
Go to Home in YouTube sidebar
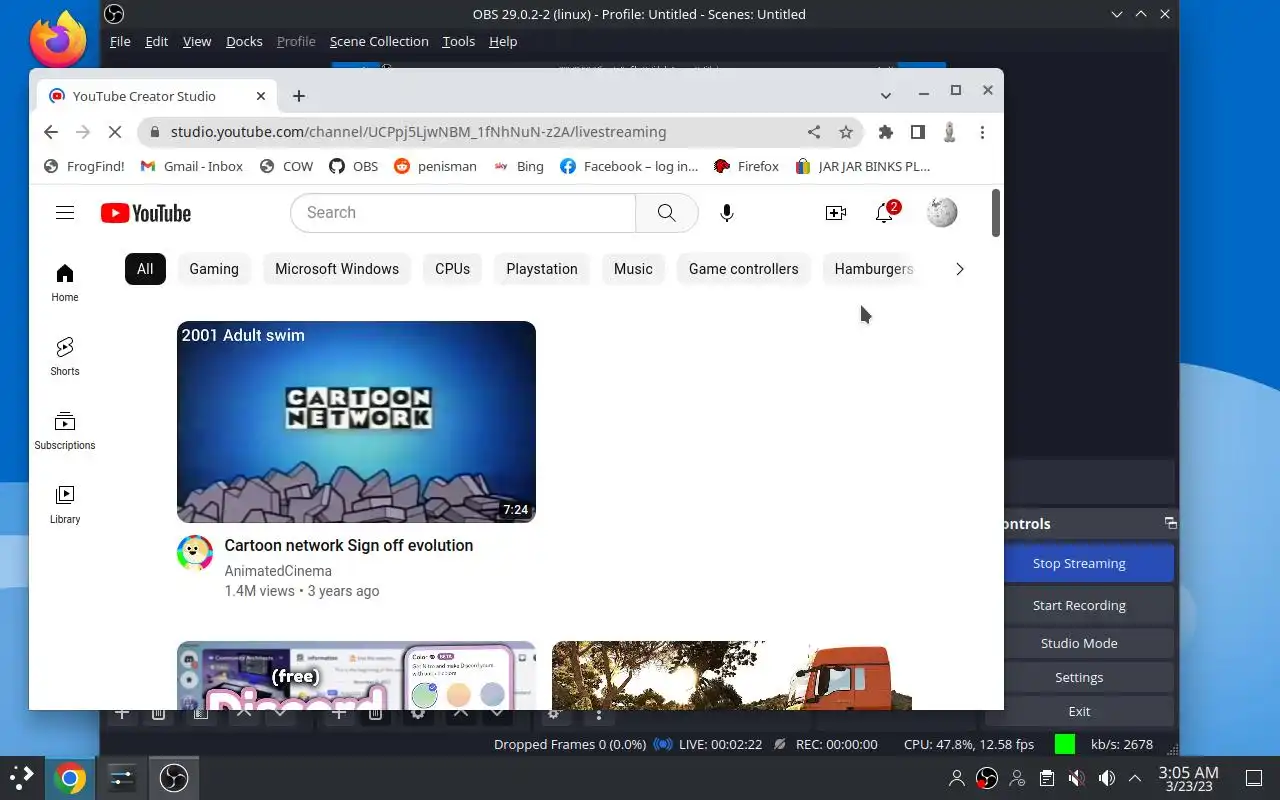pos(65,283)
